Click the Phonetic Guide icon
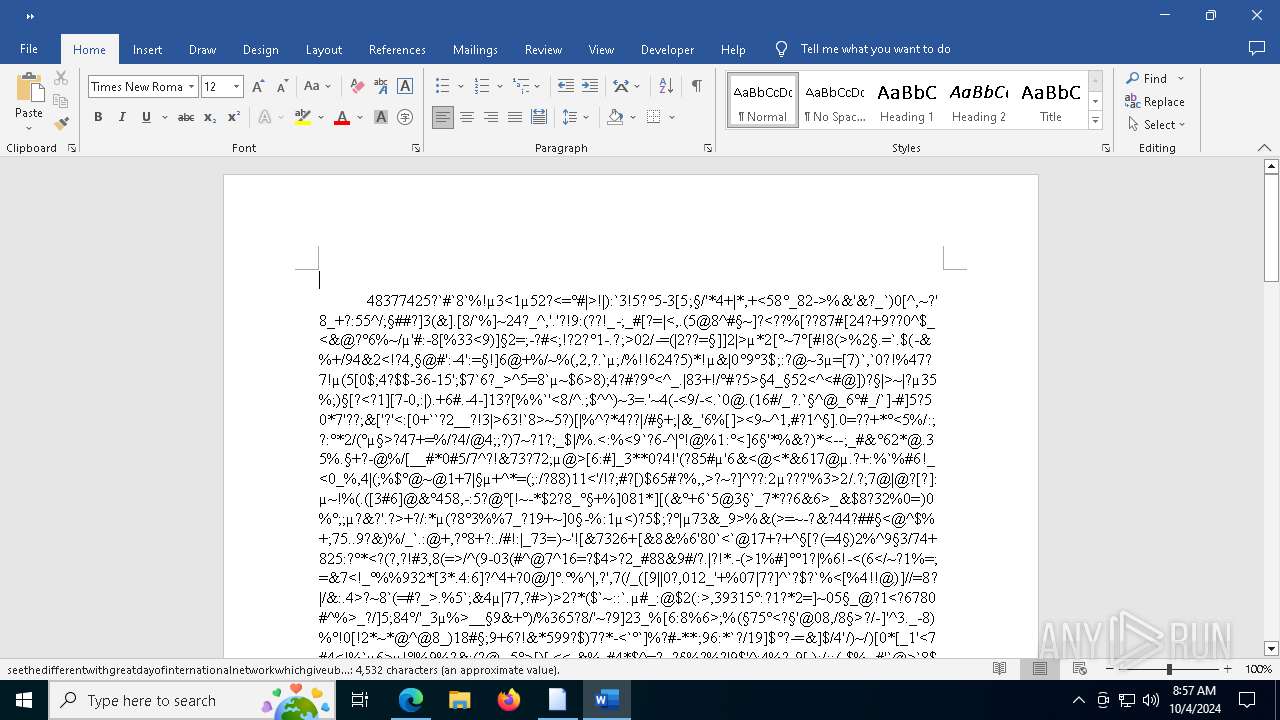Viewport: 1280px width, 720px height. (x=381, y=87)
